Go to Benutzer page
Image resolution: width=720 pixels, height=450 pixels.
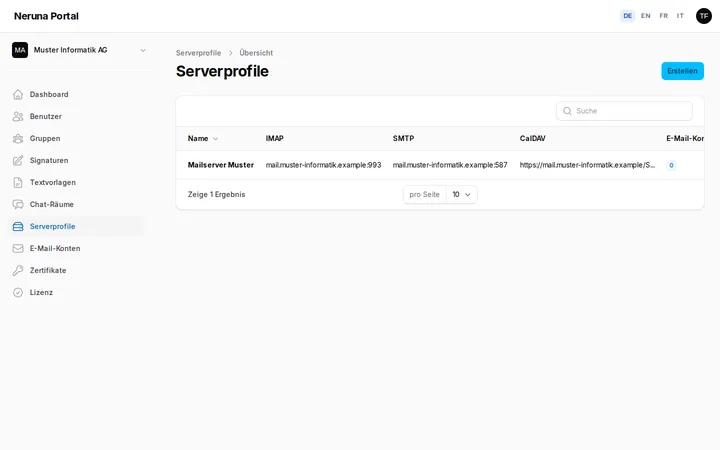click(x=77, y=117)
